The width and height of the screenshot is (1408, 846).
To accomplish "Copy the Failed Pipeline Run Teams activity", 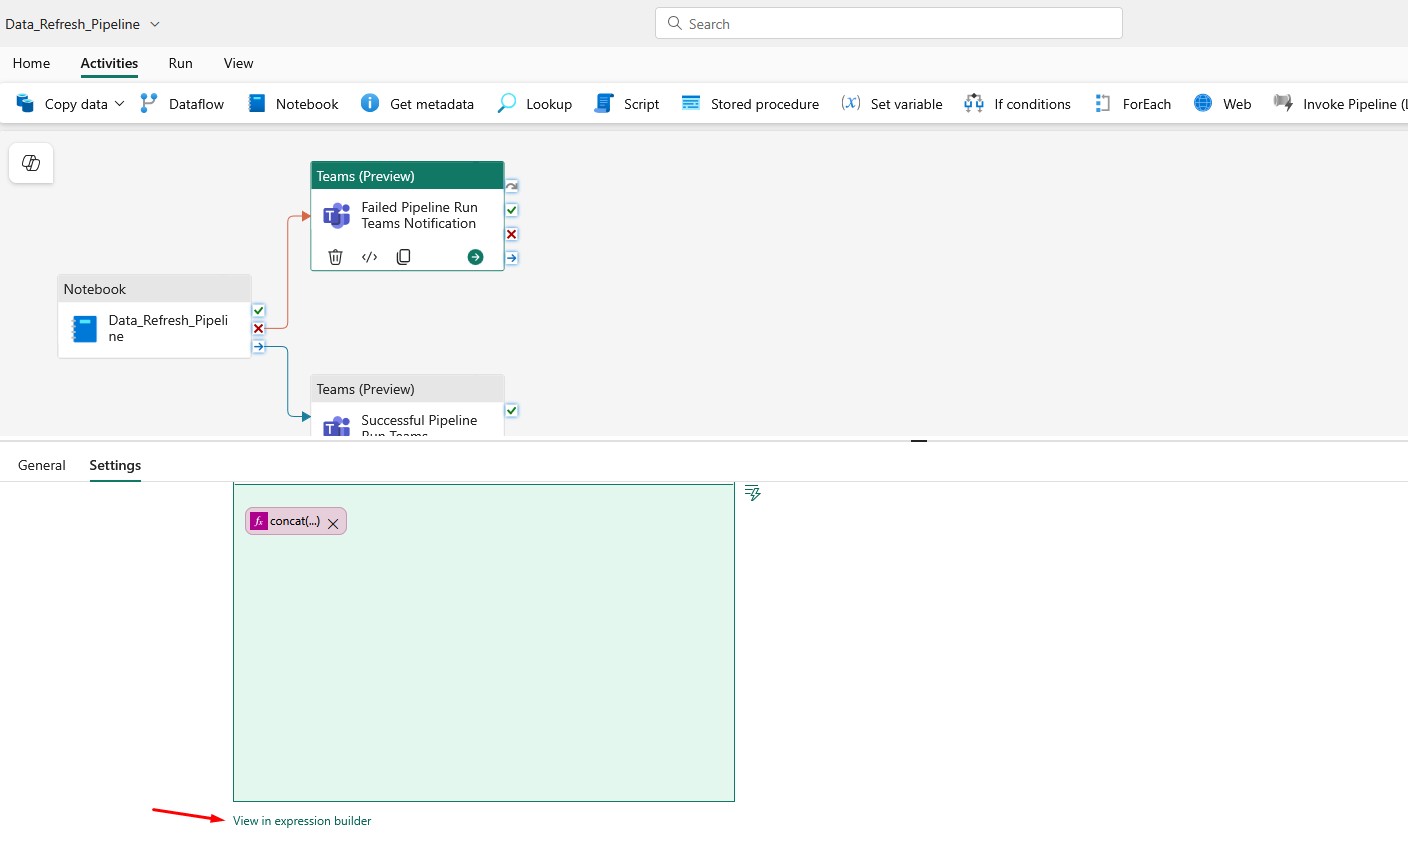I will (x=403, y=257).
